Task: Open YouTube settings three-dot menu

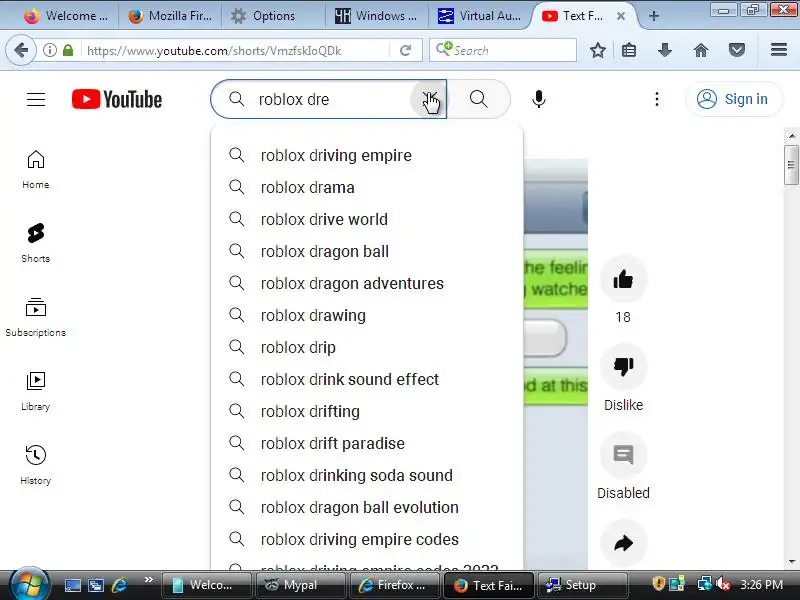Action: point(657,99)
